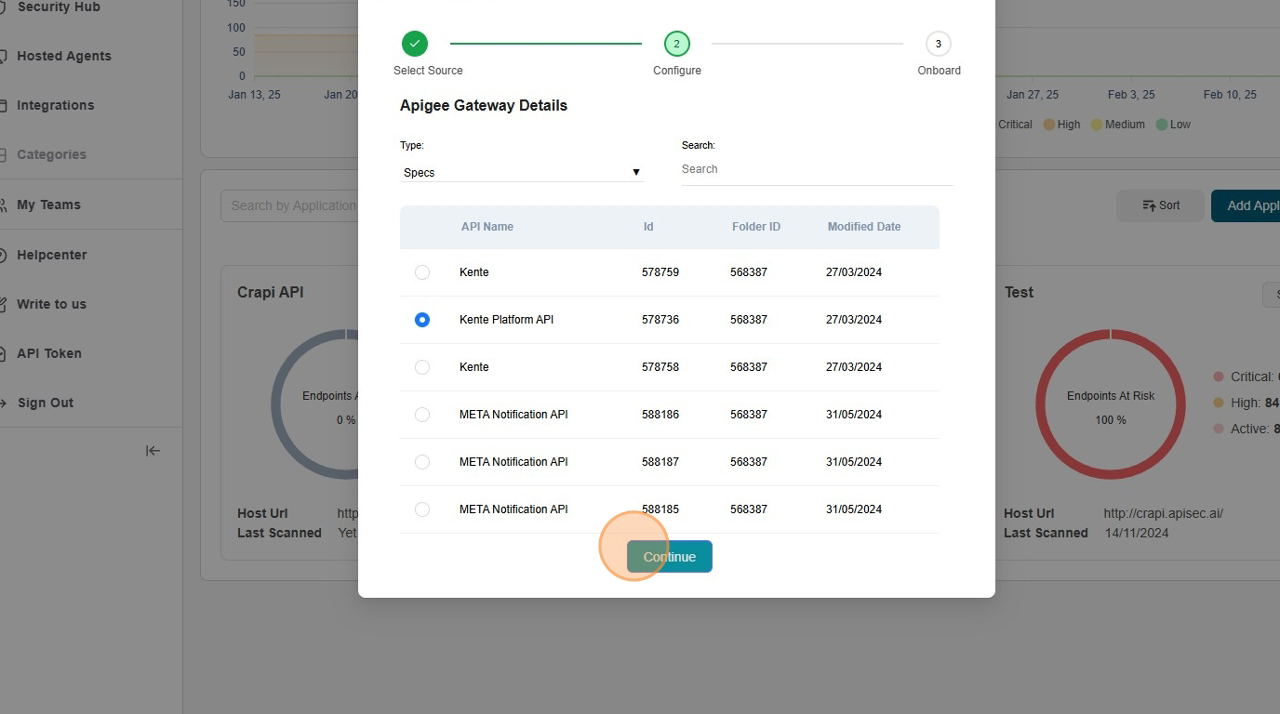Click the API Name column header
Image resolution: width=1280 pixels, height=714 pixels.
[x=487, y=227]
